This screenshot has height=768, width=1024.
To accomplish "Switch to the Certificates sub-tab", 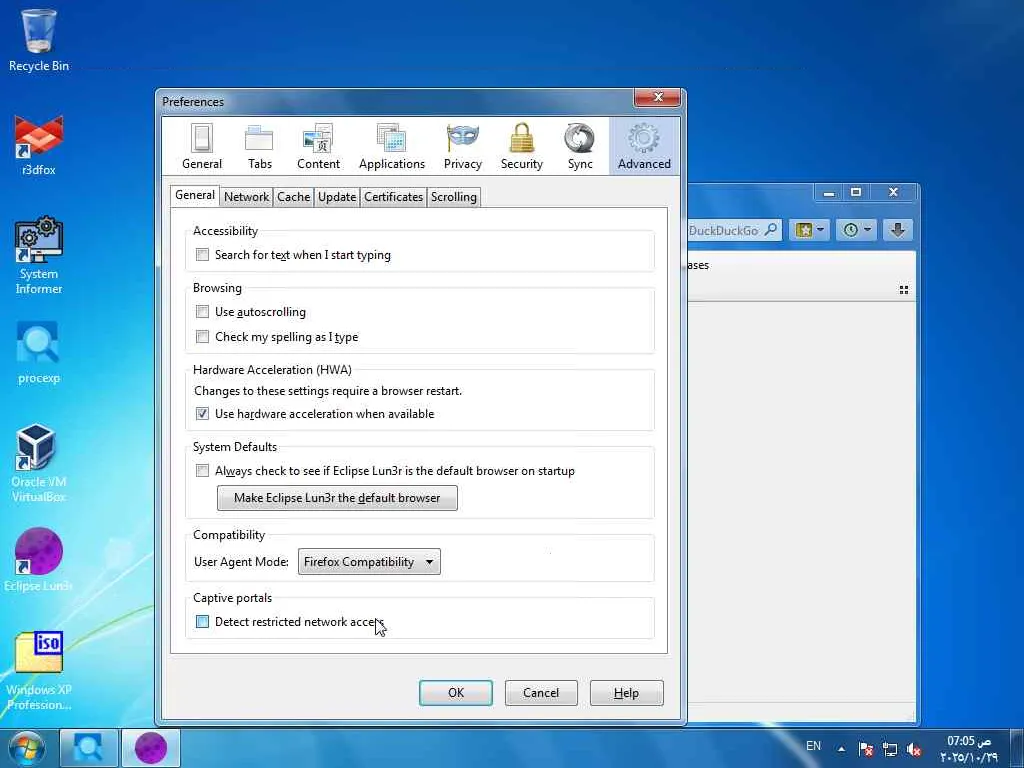I will [x=393, y=197].
